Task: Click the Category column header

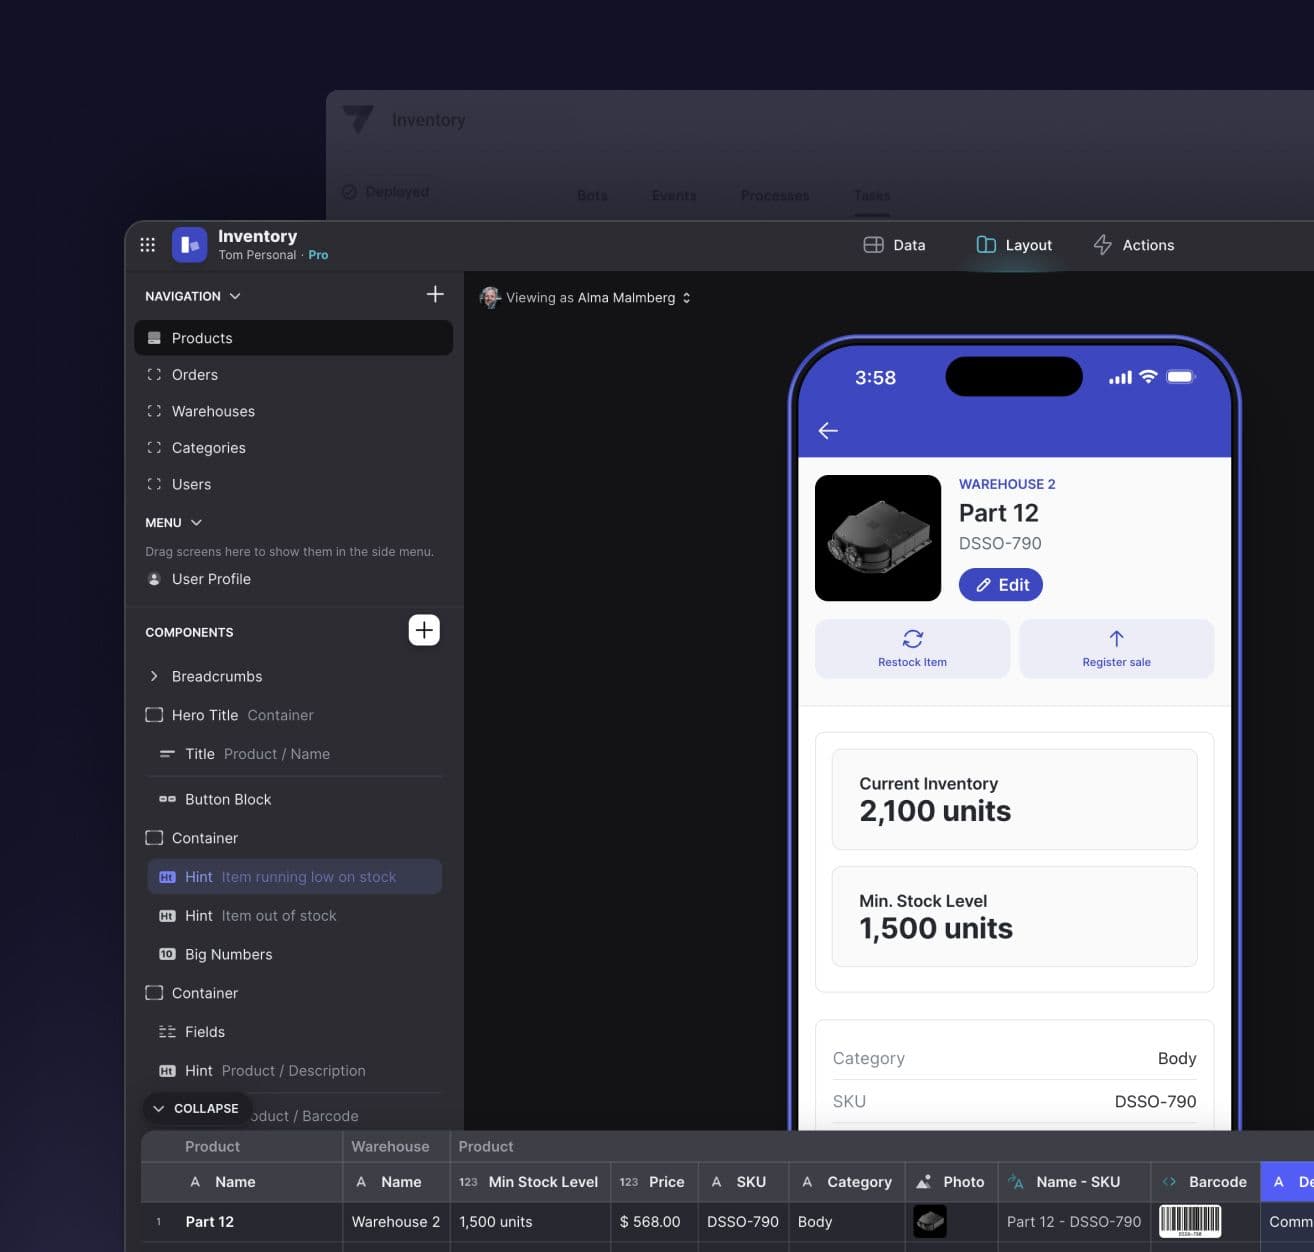Action: point(847,1182)
